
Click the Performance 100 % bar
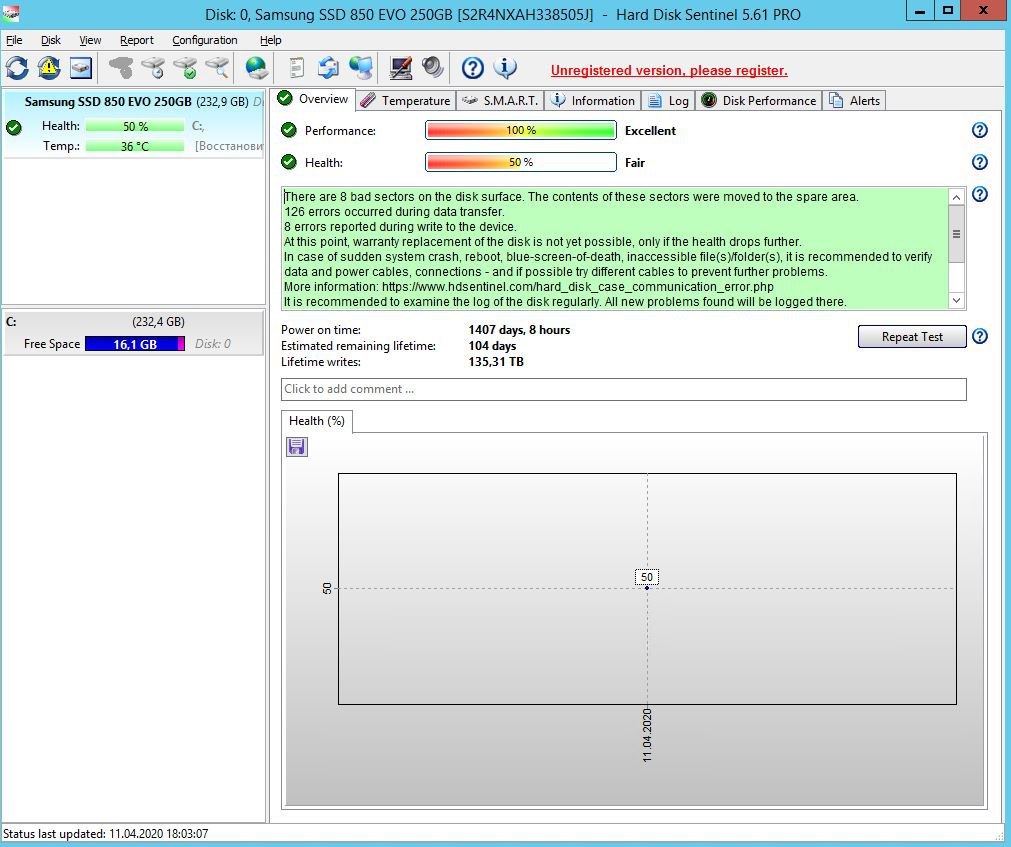pyautogui.click(x=520, y=130)
